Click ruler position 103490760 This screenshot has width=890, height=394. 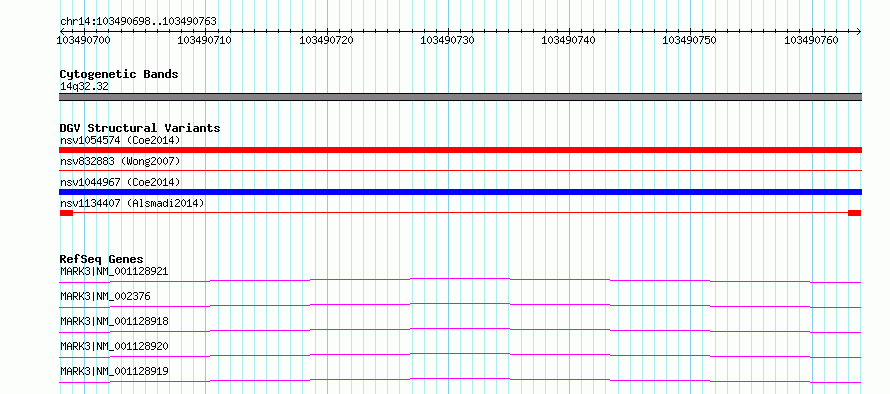click(812, 40)
